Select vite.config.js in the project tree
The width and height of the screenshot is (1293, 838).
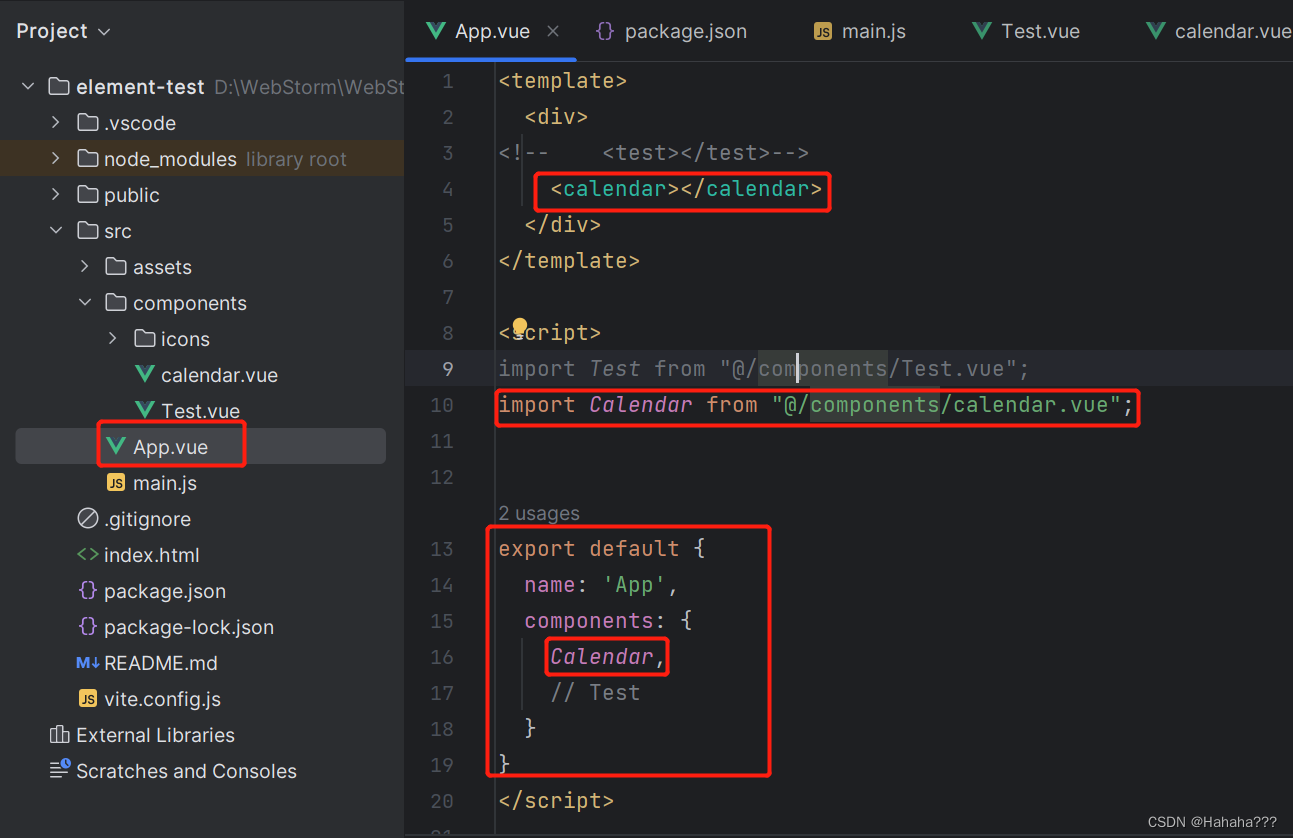162,699
